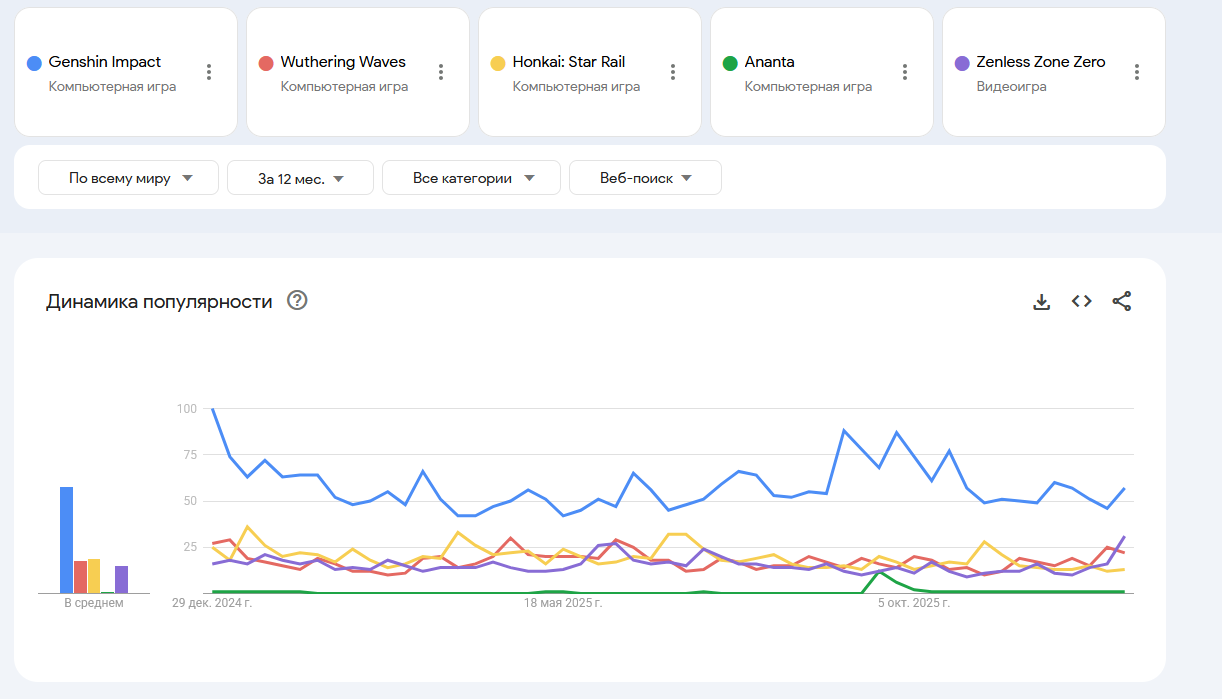Expand the Все категории dropdown
The height and width of the screenshot is (699, 1222).
[472, 178]
